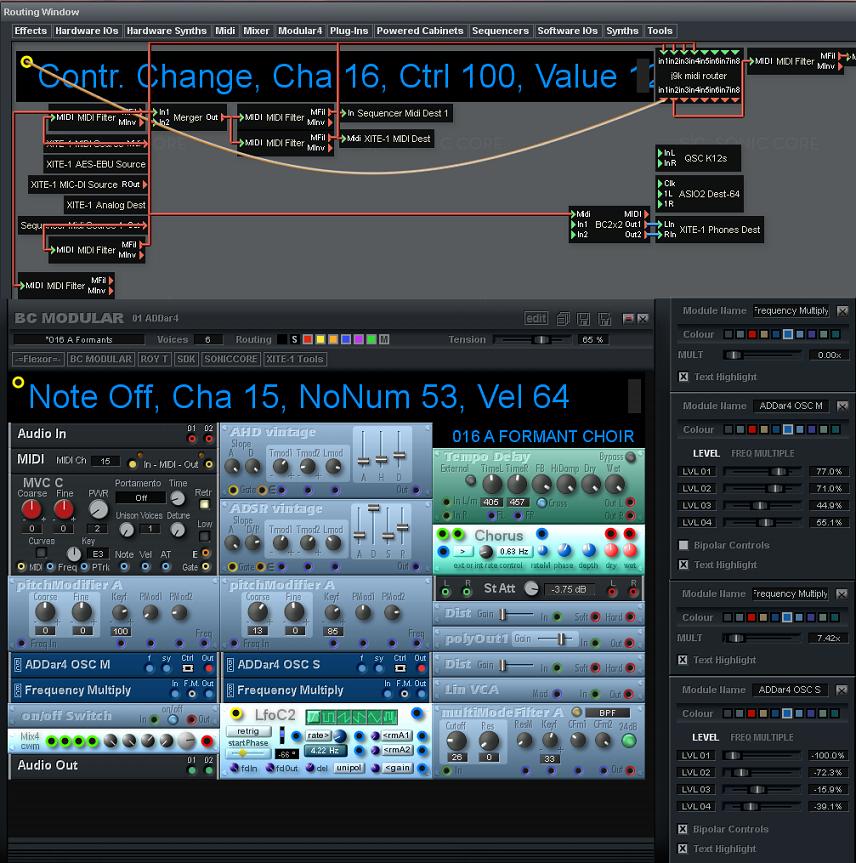Select the red Routing colour swatch
The width and height of the screenshot is (856, 863).
pyautogui.click(x=308, y=340)
